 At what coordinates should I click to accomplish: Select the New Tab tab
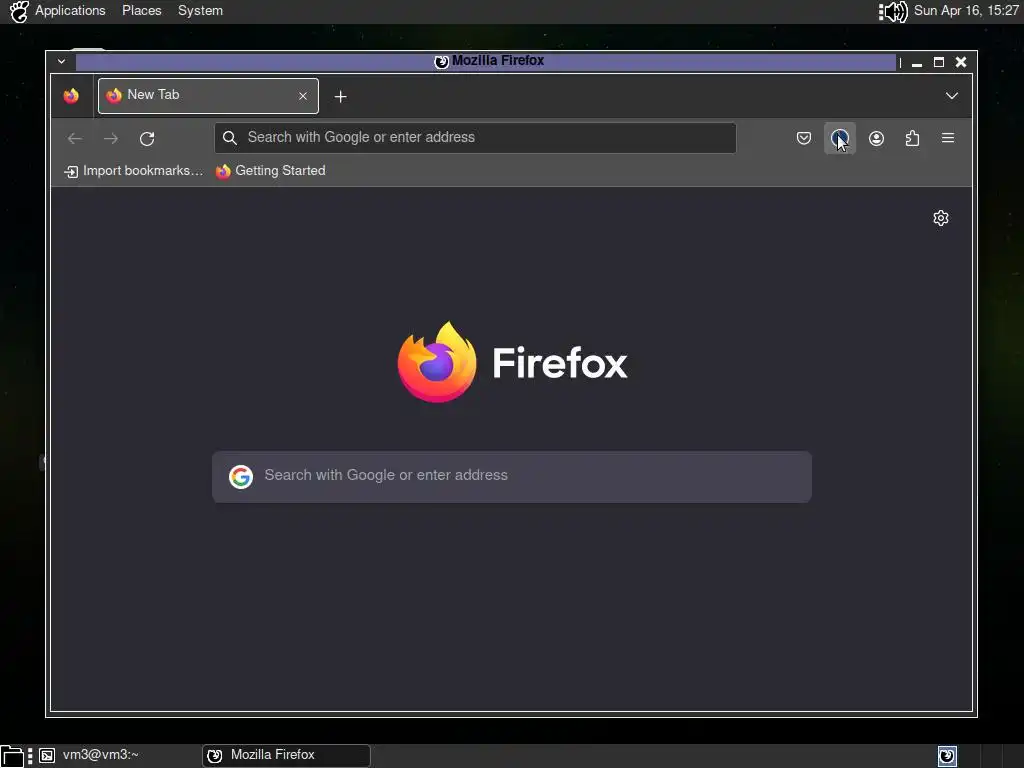pyautogui.click(x=208, y=96)
